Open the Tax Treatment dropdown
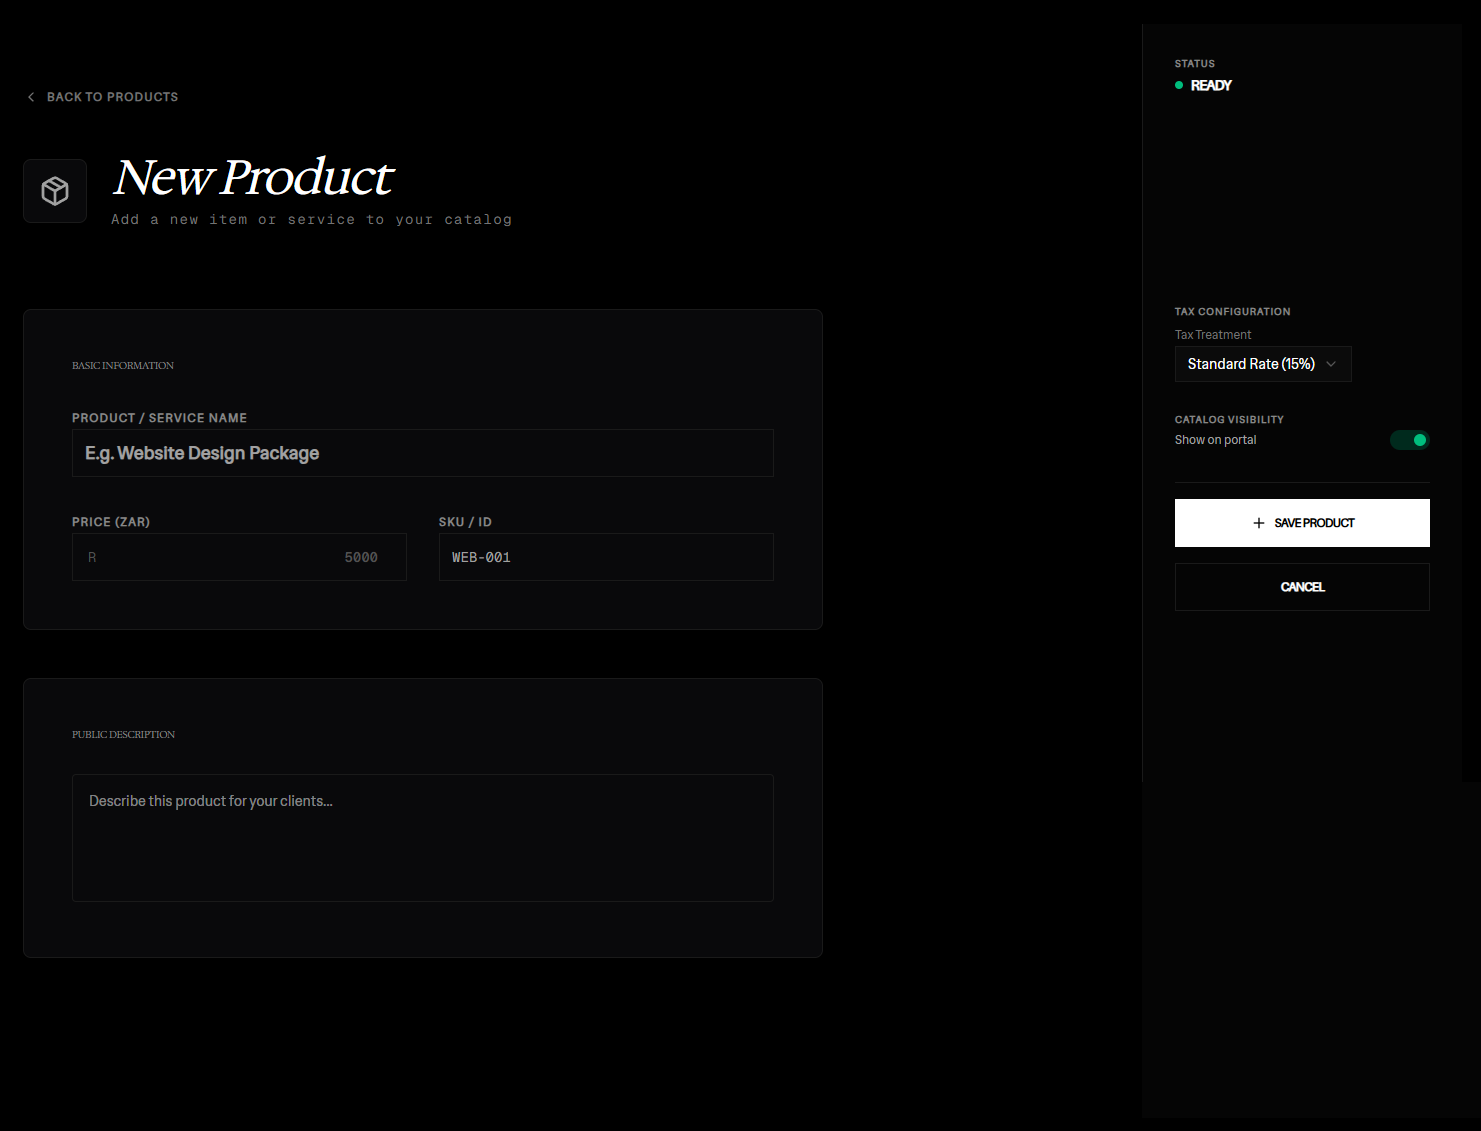 1262,364
